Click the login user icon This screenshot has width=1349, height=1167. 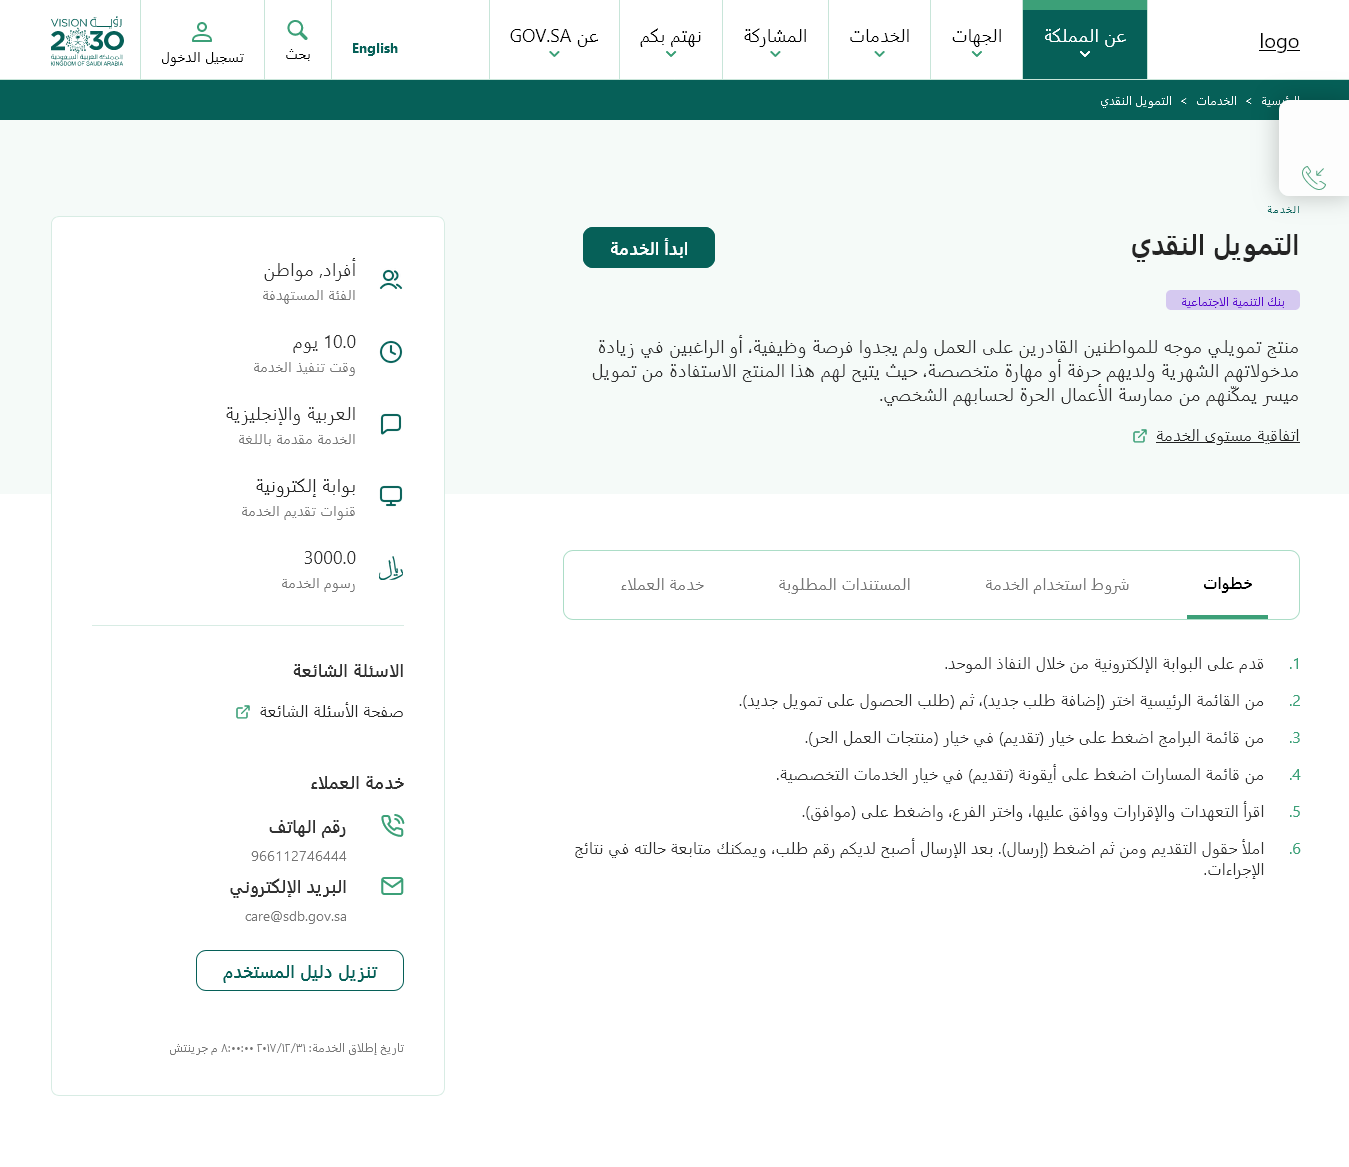coord(202,32)
